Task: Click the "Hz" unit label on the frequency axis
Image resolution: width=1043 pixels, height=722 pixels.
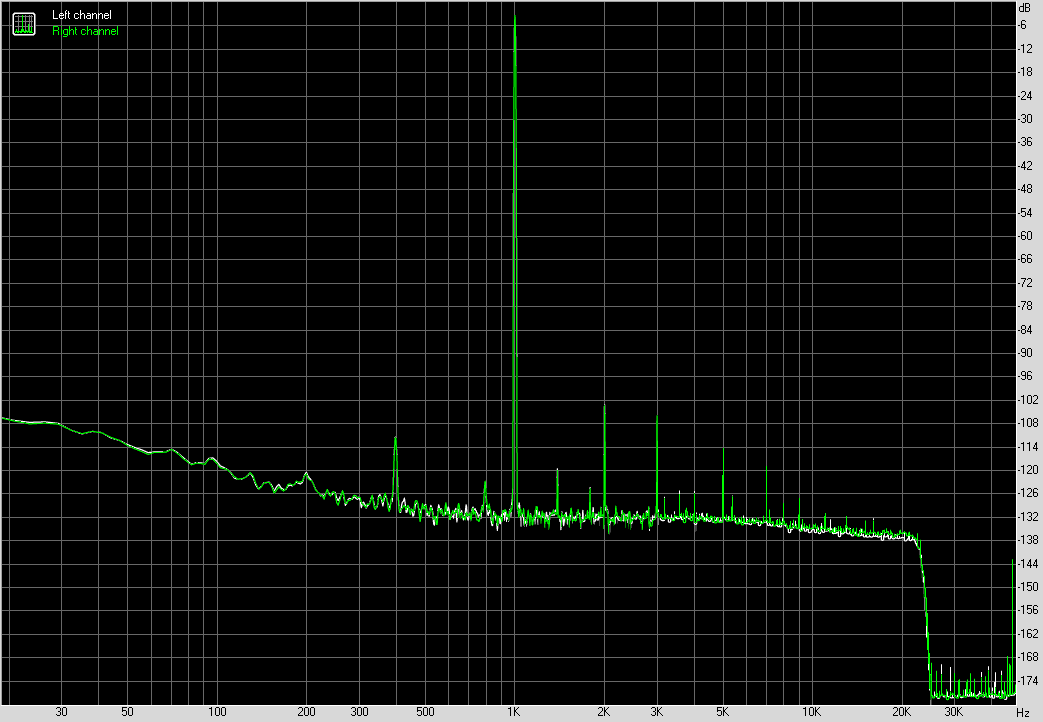Action: click(1023, 713)
